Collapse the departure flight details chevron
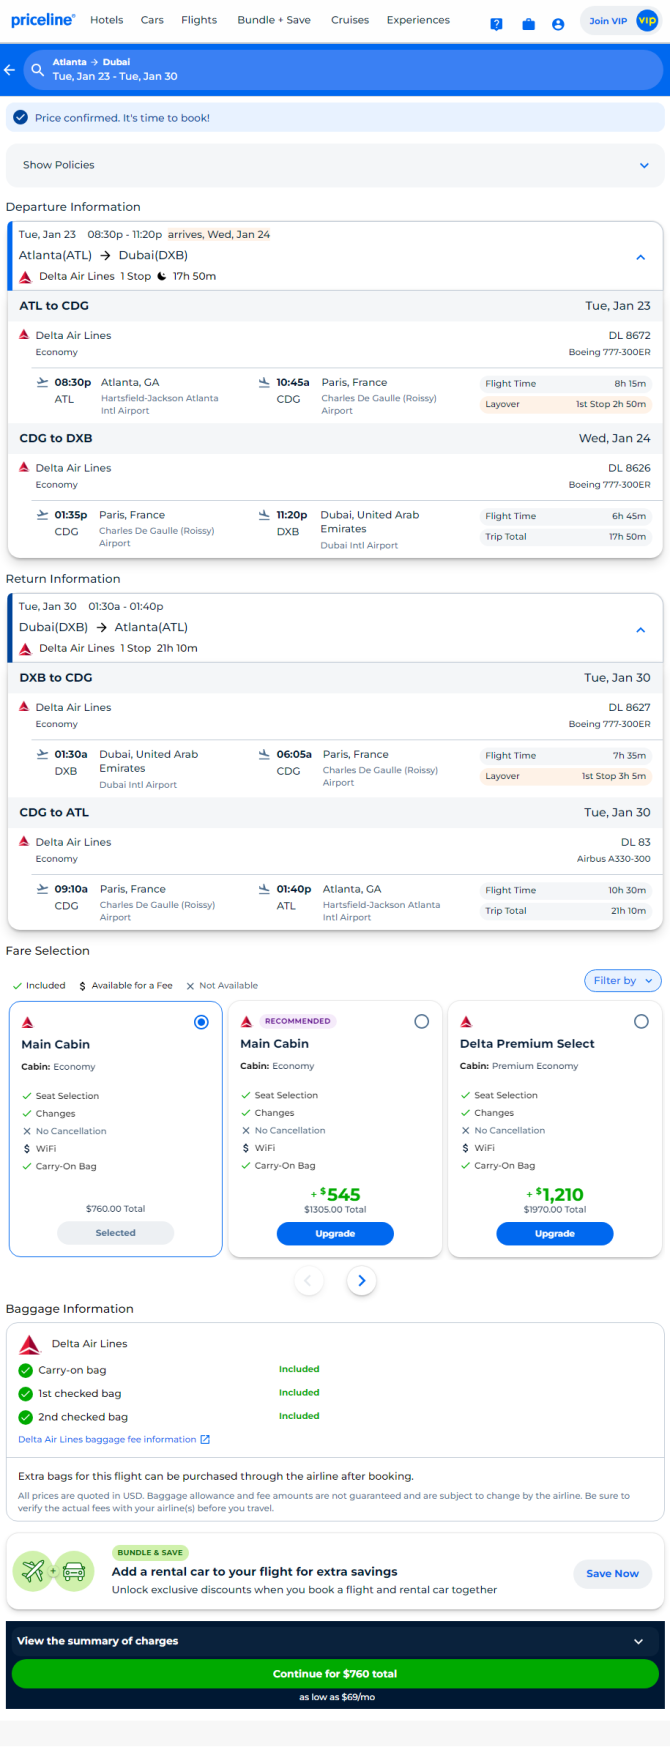Viewport: 670px width, 1747px height. click(x=641, y=257)
